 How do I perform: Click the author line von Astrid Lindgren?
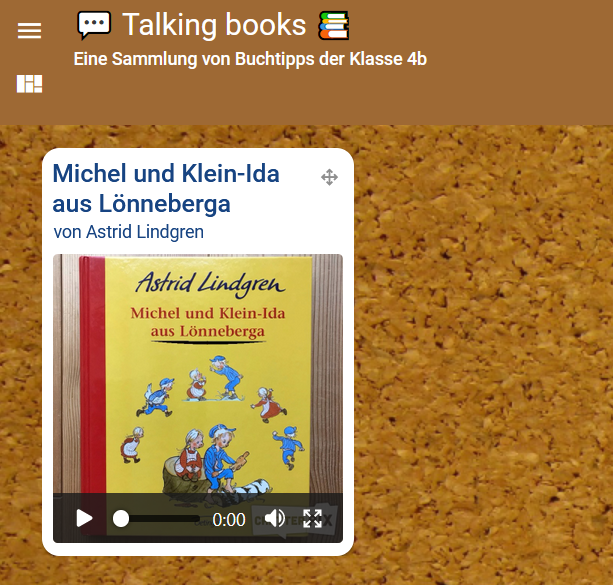129,231
